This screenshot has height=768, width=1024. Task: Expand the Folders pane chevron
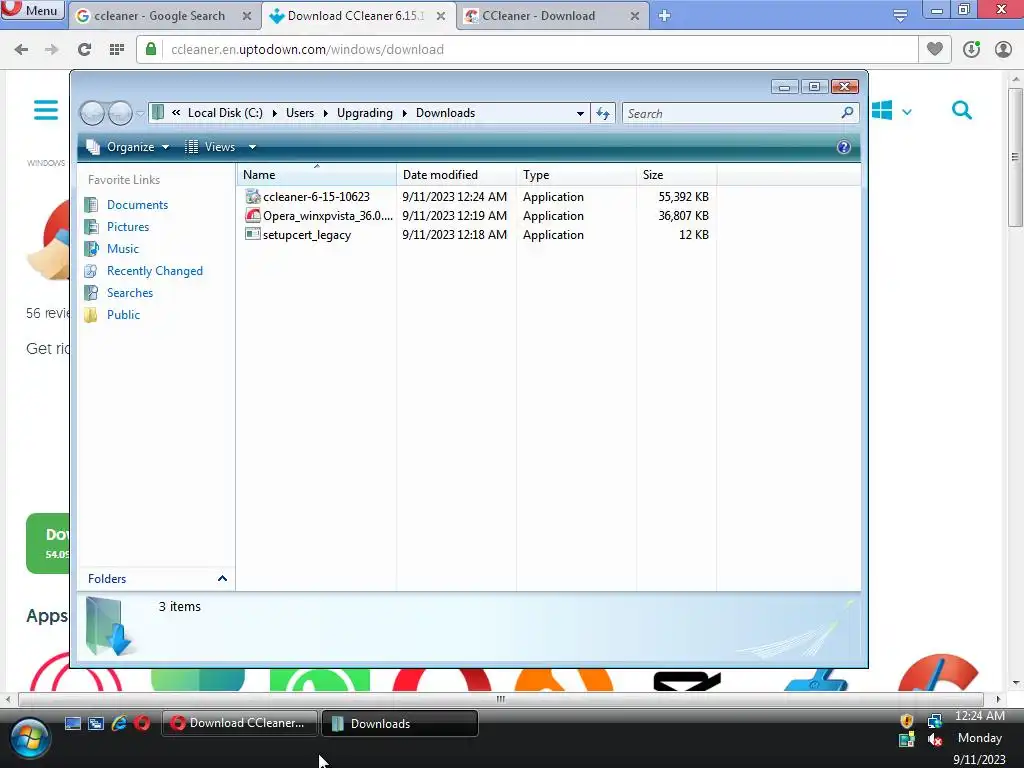[x=222, y=579]
